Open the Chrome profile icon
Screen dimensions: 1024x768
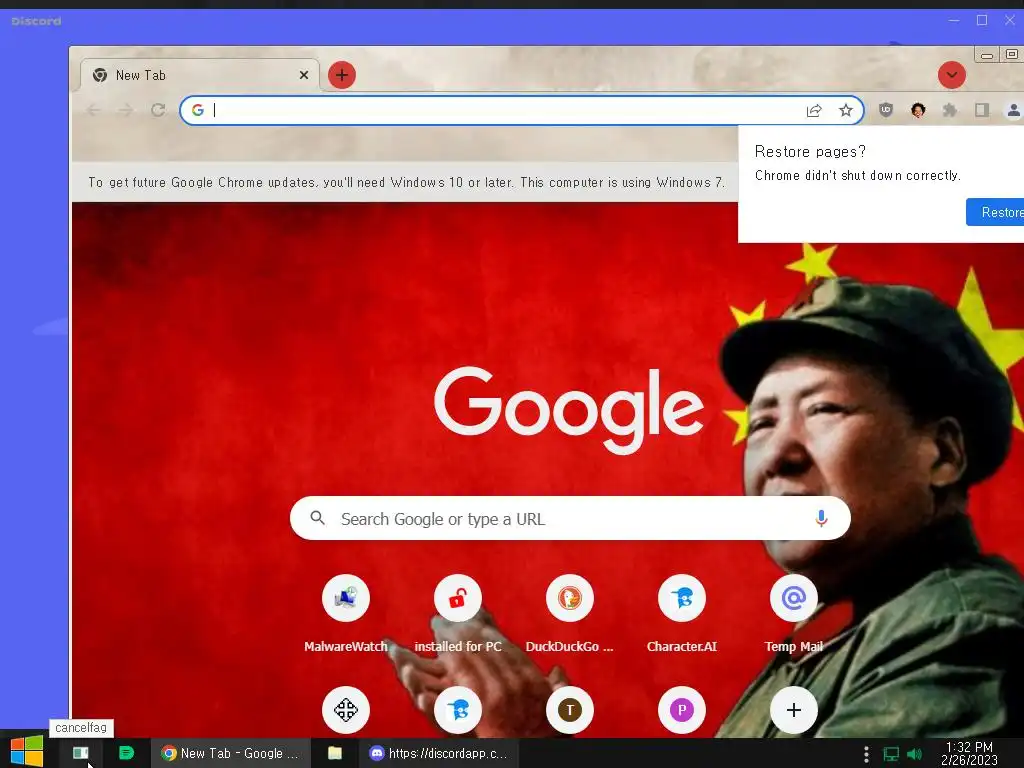click(x=1014, y=110)
